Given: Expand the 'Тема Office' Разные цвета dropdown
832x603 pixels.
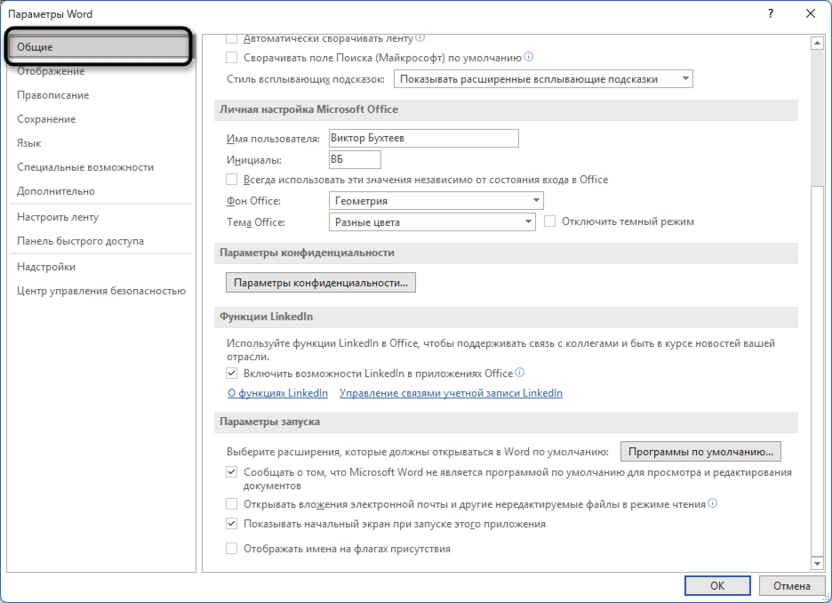Looking at the screenshot, I should point(432,222).
